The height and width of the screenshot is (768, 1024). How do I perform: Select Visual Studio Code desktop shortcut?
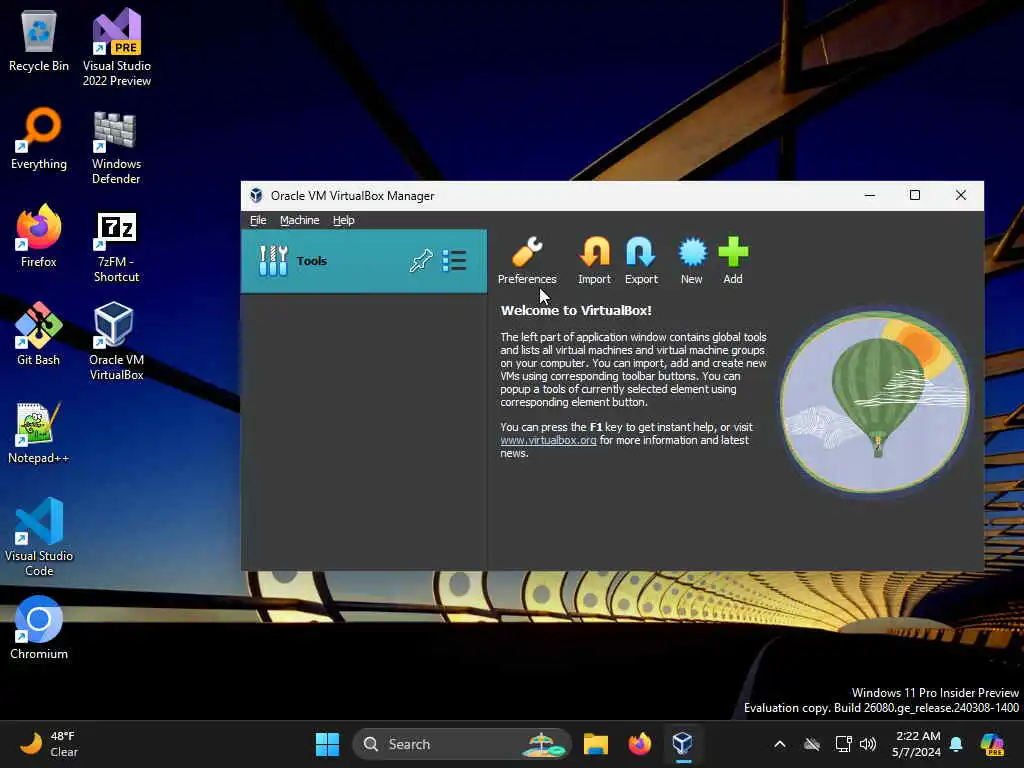pos(39,537)
